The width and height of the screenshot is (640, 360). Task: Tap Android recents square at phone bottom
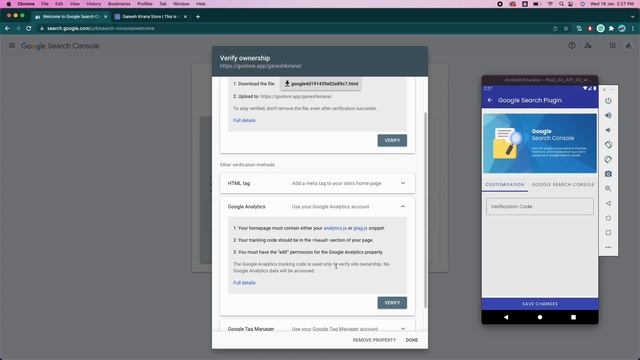[x=573, y=317]
